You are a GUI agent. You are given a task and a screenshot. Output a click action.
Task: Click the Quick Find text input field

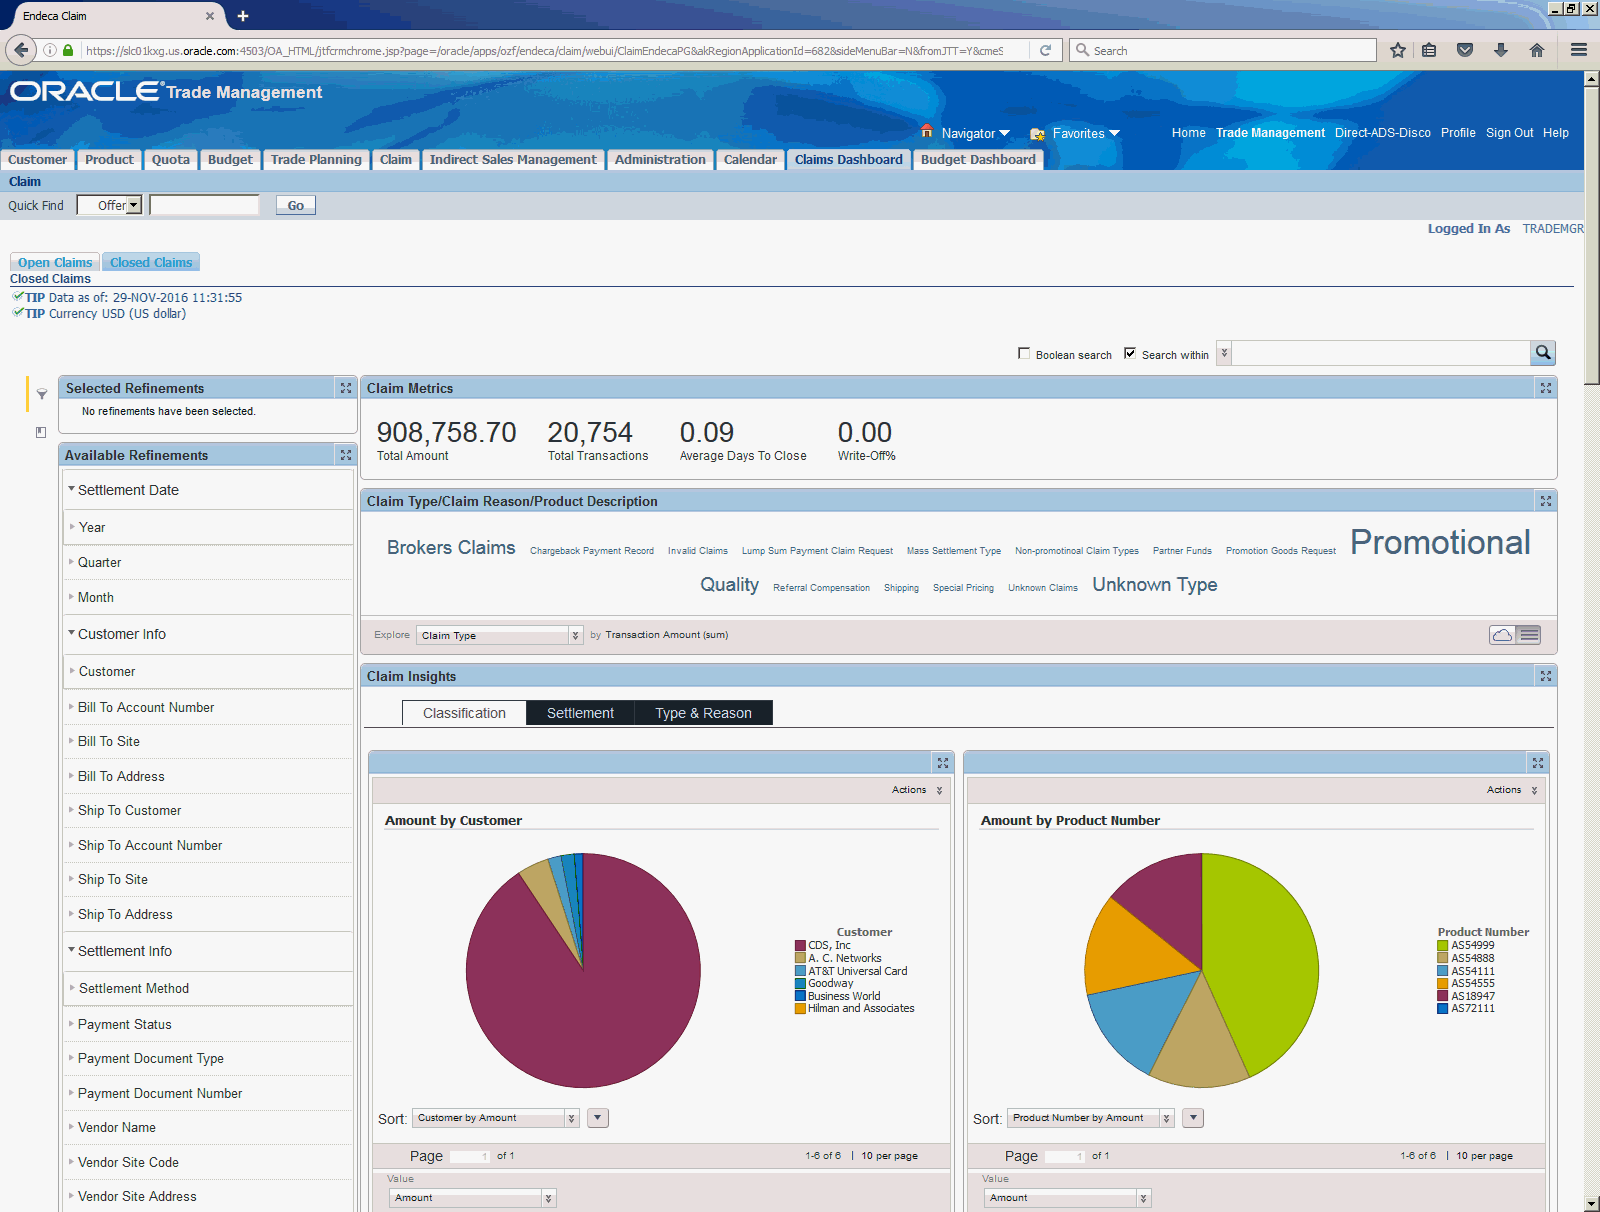[x=204, y=205]
